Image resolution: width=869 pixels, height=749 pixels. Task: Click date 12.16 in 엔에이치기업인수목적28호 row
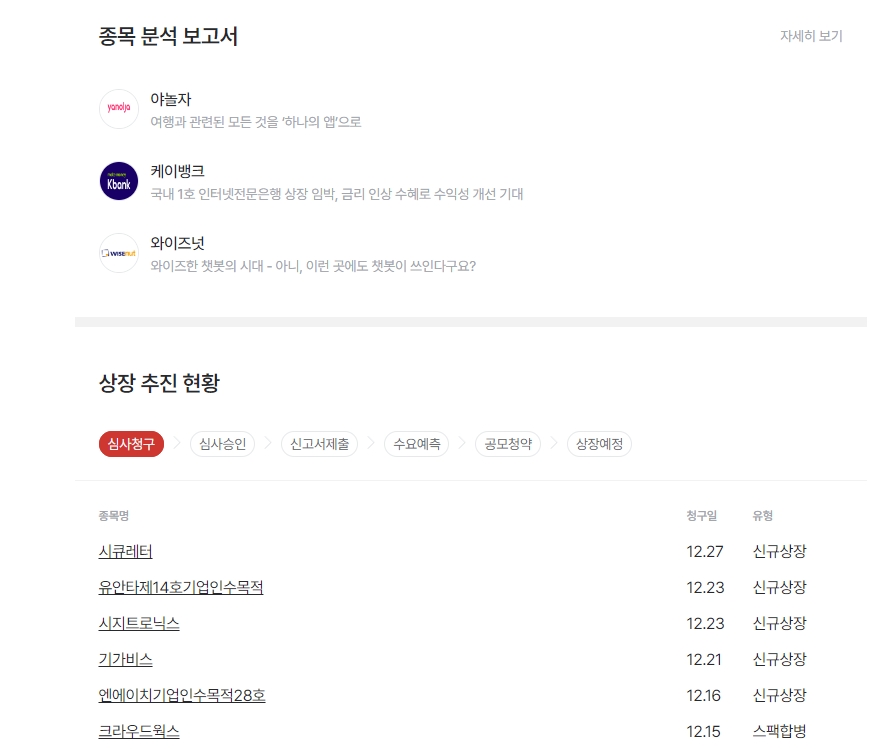(x=704, y=696)
